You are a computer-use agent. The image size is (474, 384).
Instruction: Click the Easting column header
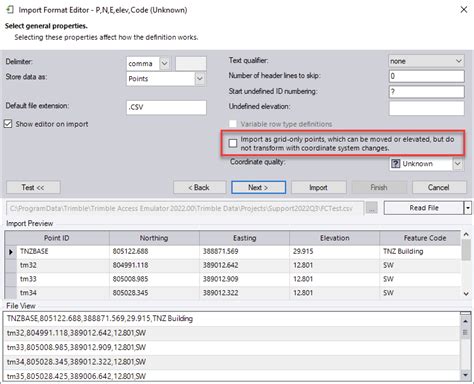244,238
